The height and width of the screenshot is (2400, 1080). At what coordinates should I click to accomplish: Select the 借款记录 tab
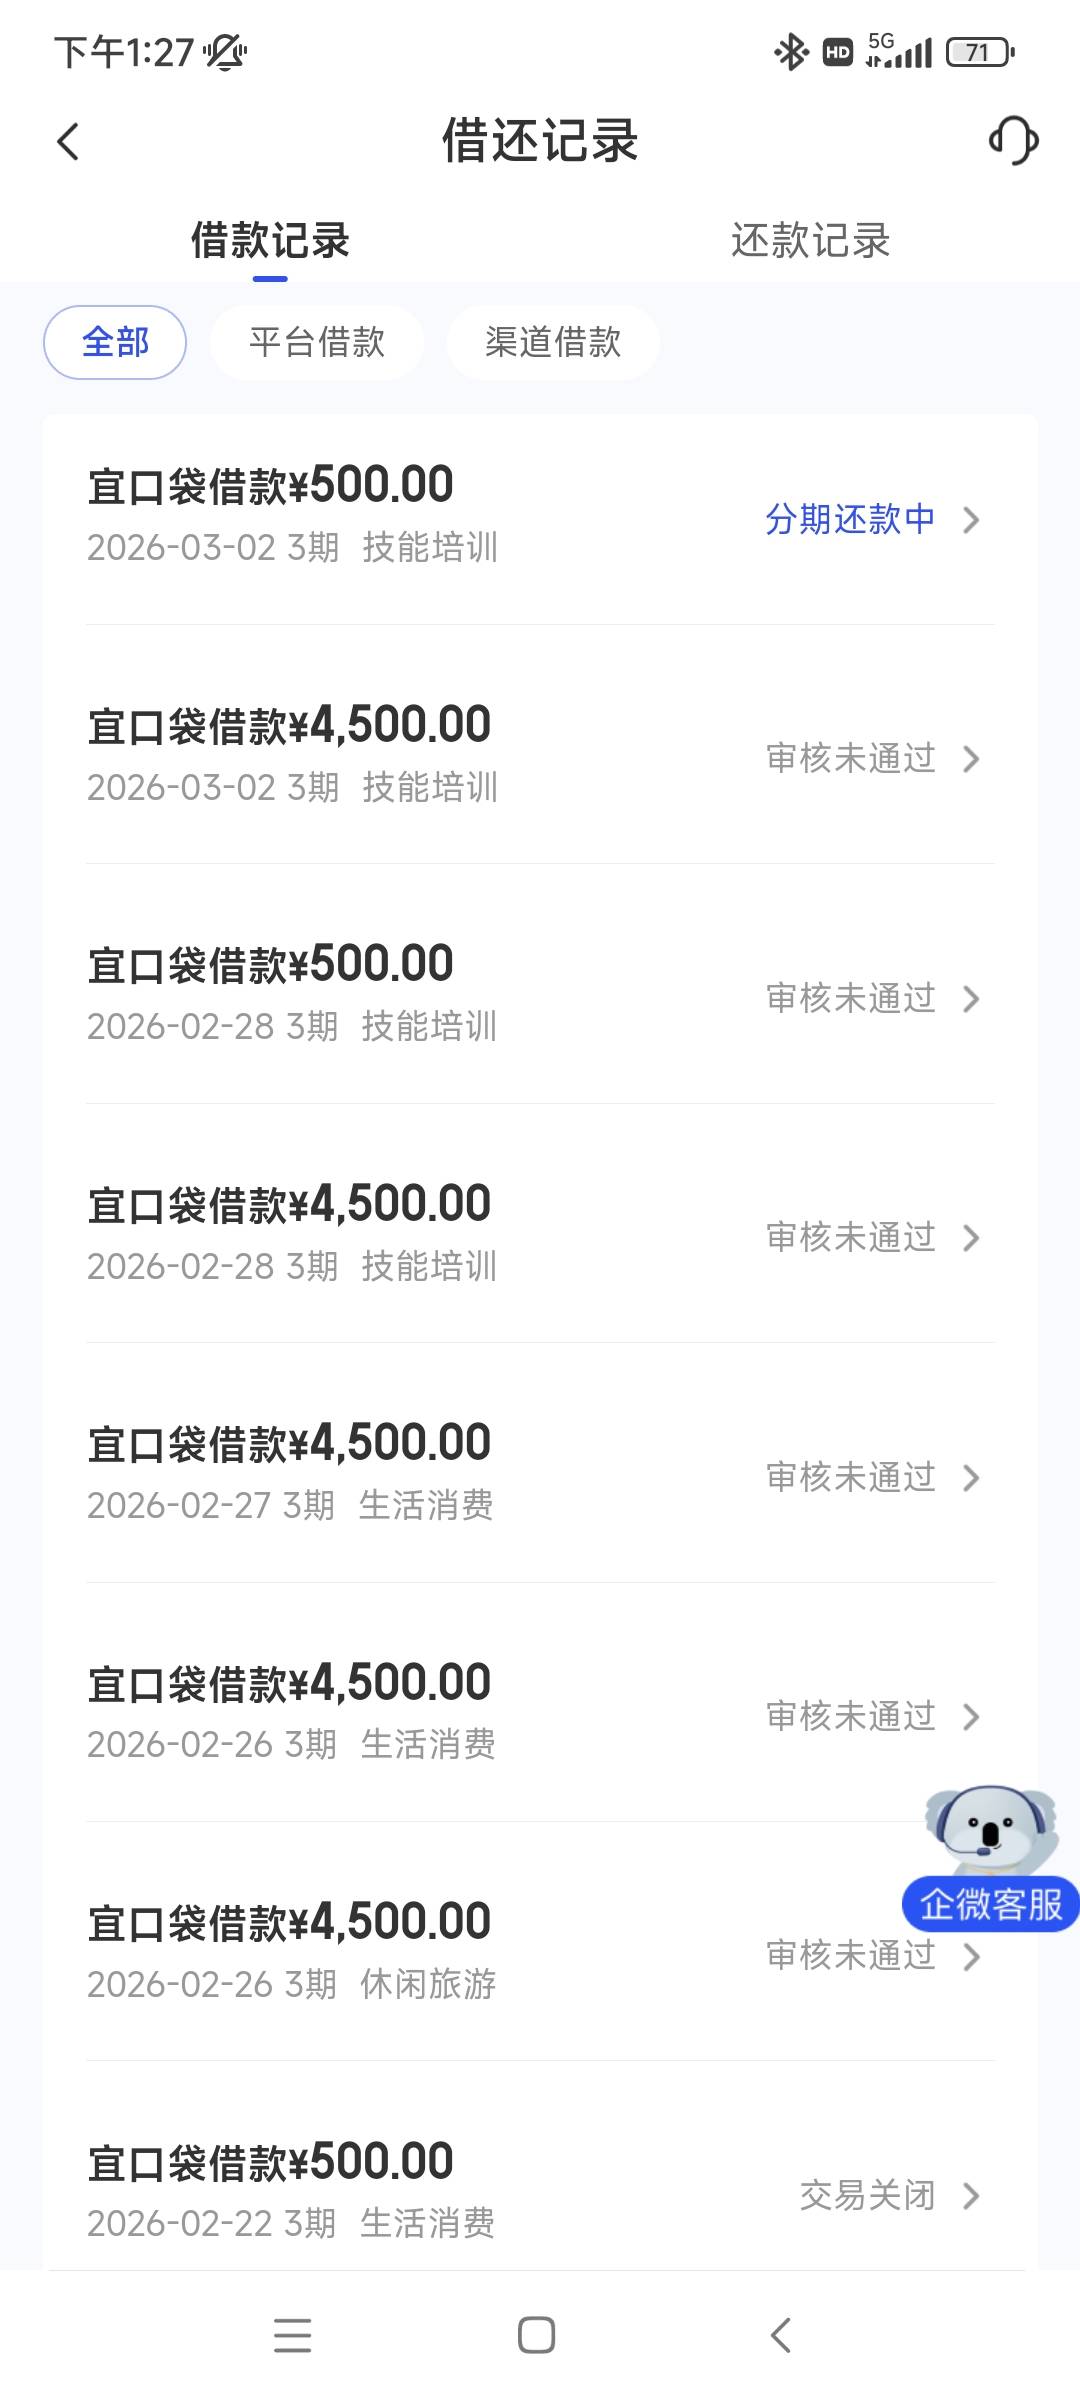tap(270, 241)
